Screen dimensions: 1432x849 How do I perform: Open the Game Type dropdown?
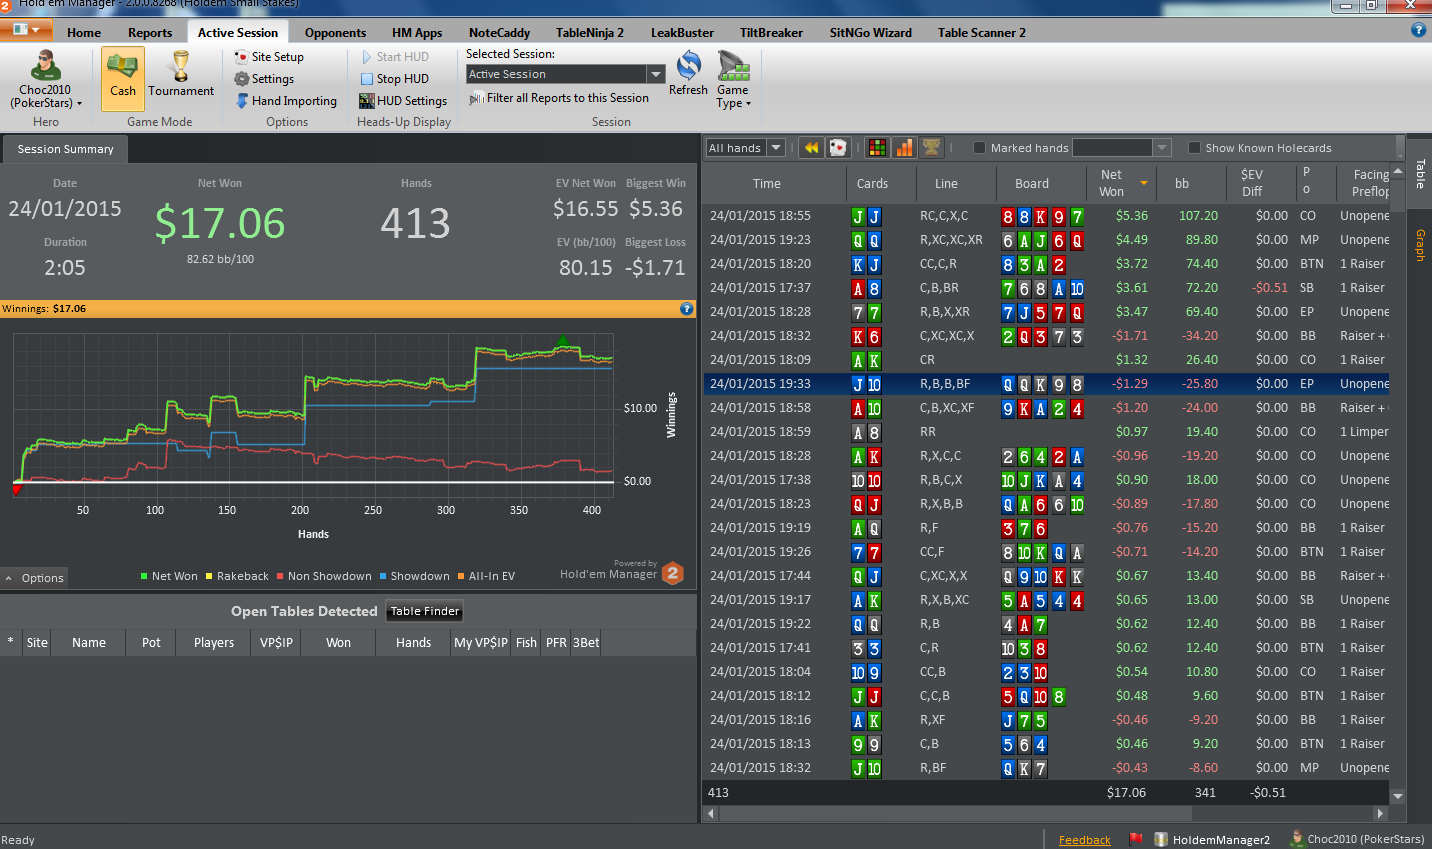[733, 79]
